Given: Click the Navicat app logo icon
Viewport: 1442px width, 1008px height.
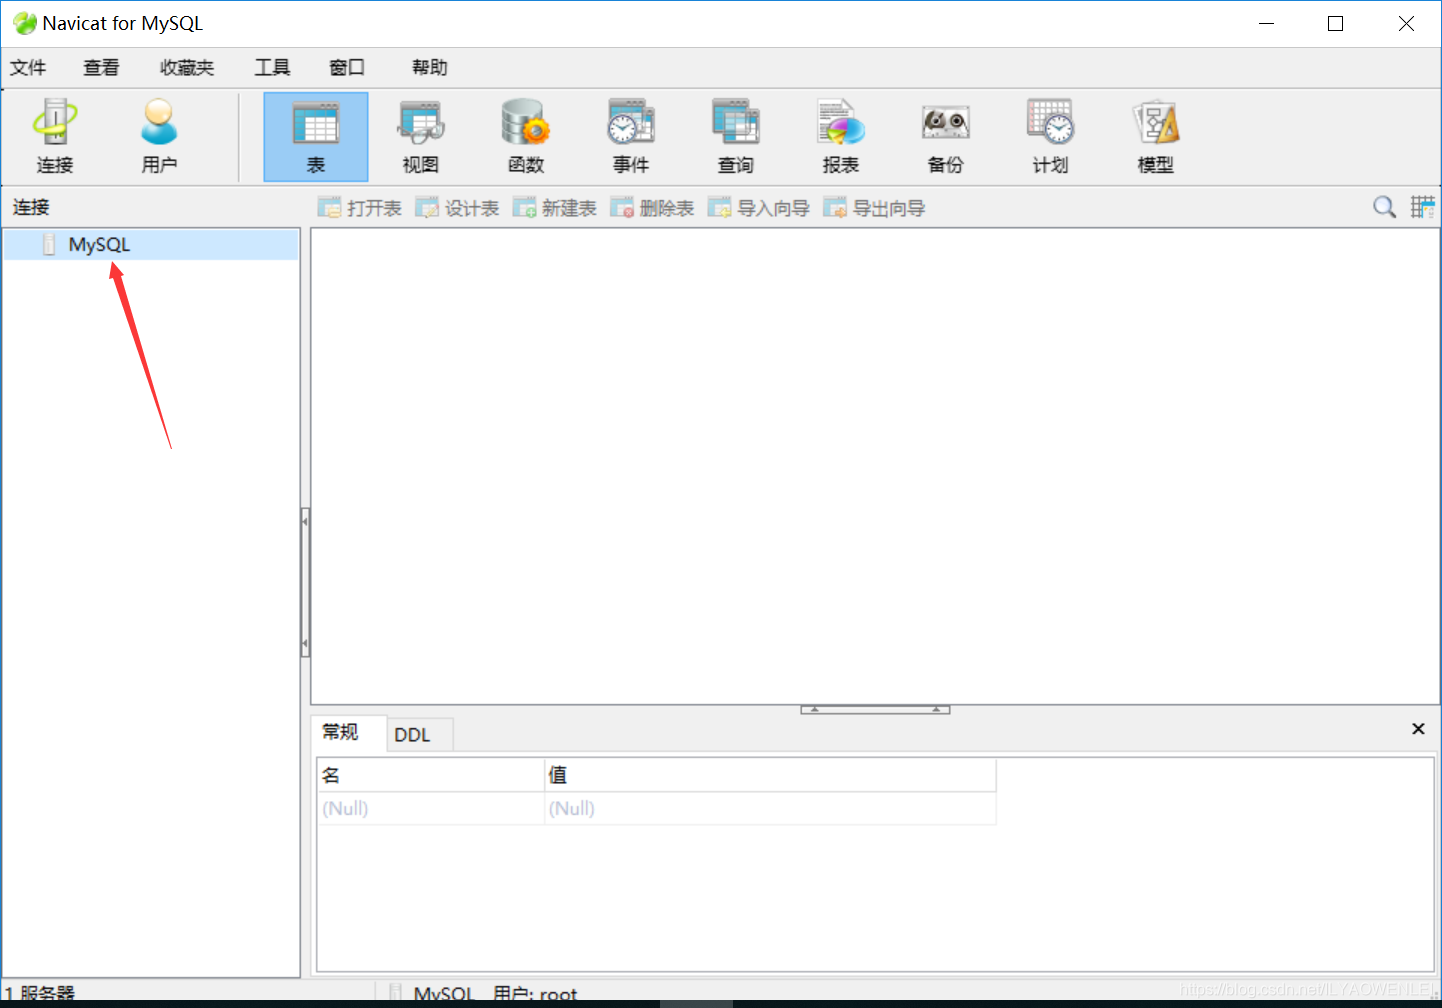Looking at the screenshot, I should coord(24,23).
